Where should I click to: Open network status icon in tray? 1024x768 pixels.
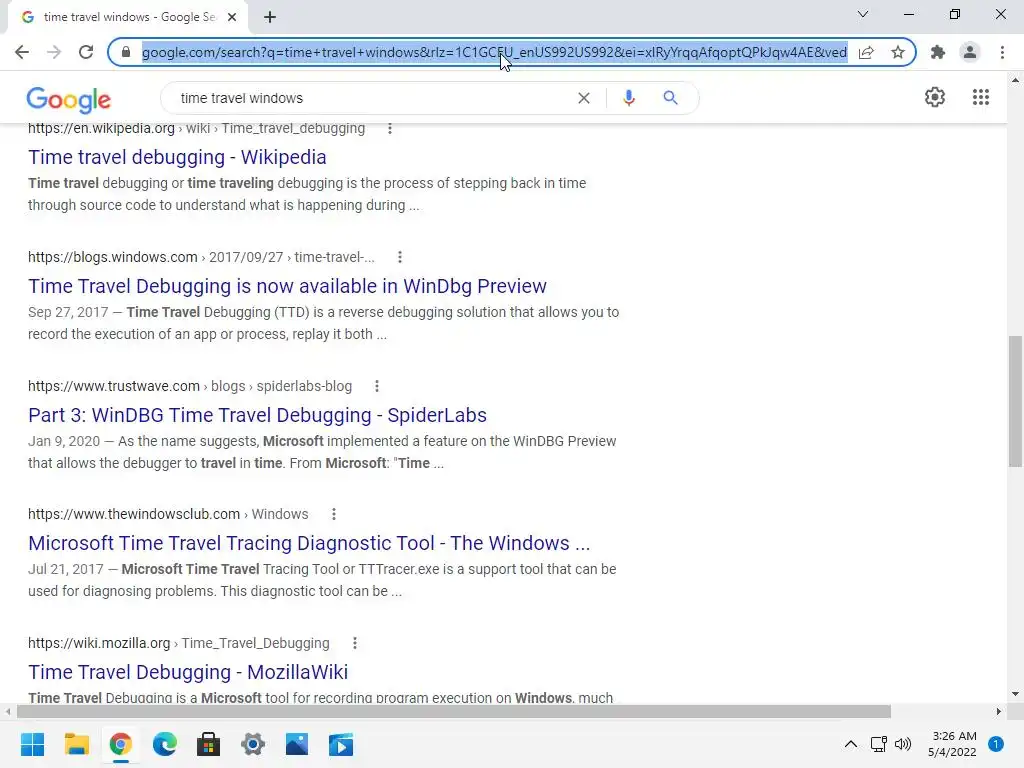(x=878, y=744)
